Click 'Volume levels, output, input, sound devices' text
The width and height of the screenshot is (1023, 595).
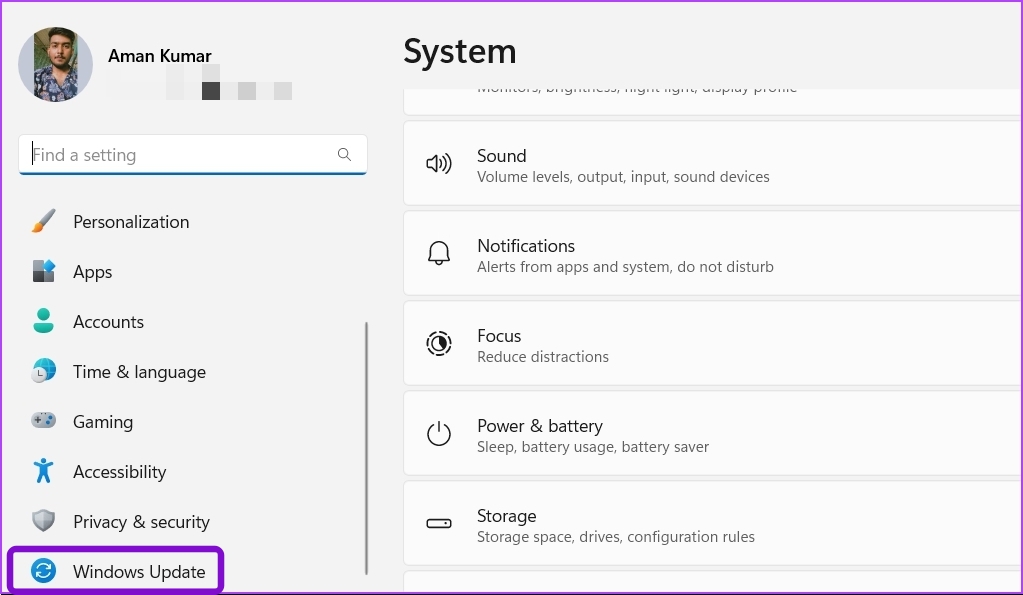pos(623,177)
